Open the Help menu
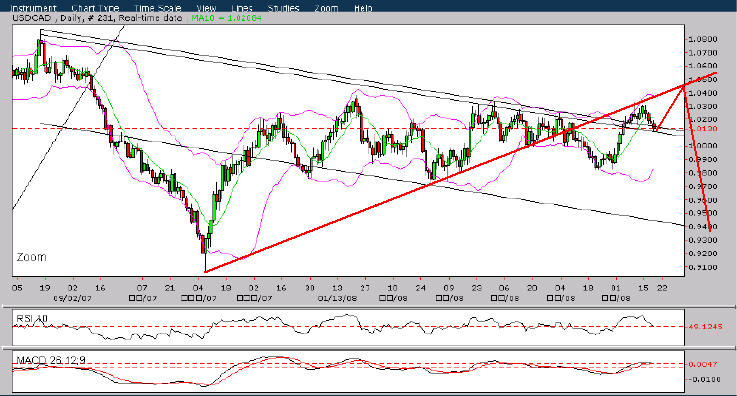 362,8
